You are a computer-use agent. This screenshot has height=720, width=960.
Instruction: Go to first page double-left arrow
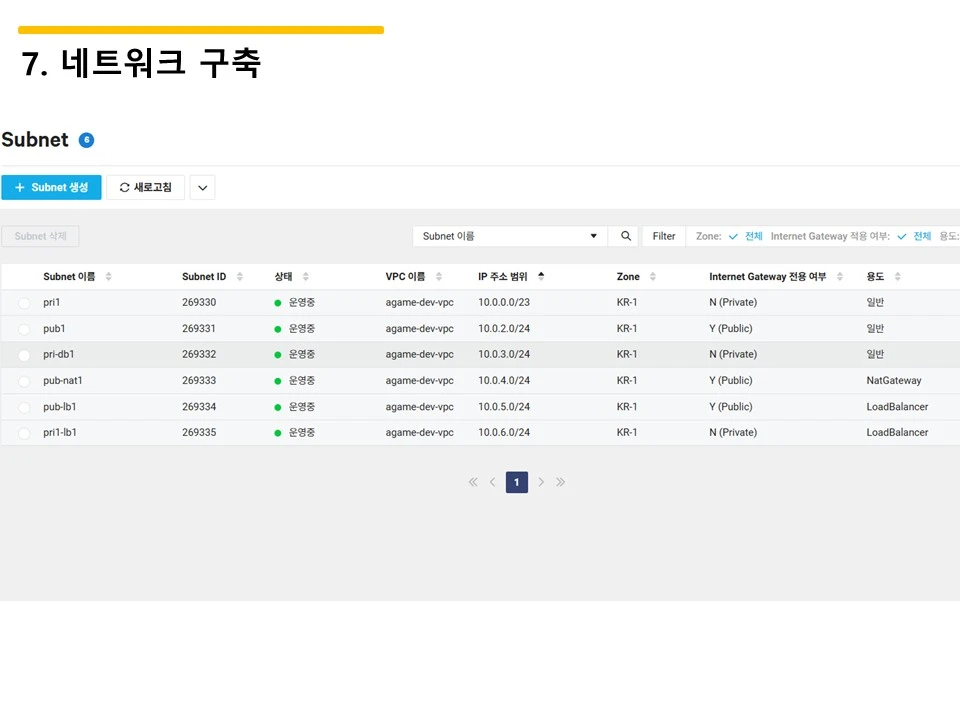click(473, 482)
